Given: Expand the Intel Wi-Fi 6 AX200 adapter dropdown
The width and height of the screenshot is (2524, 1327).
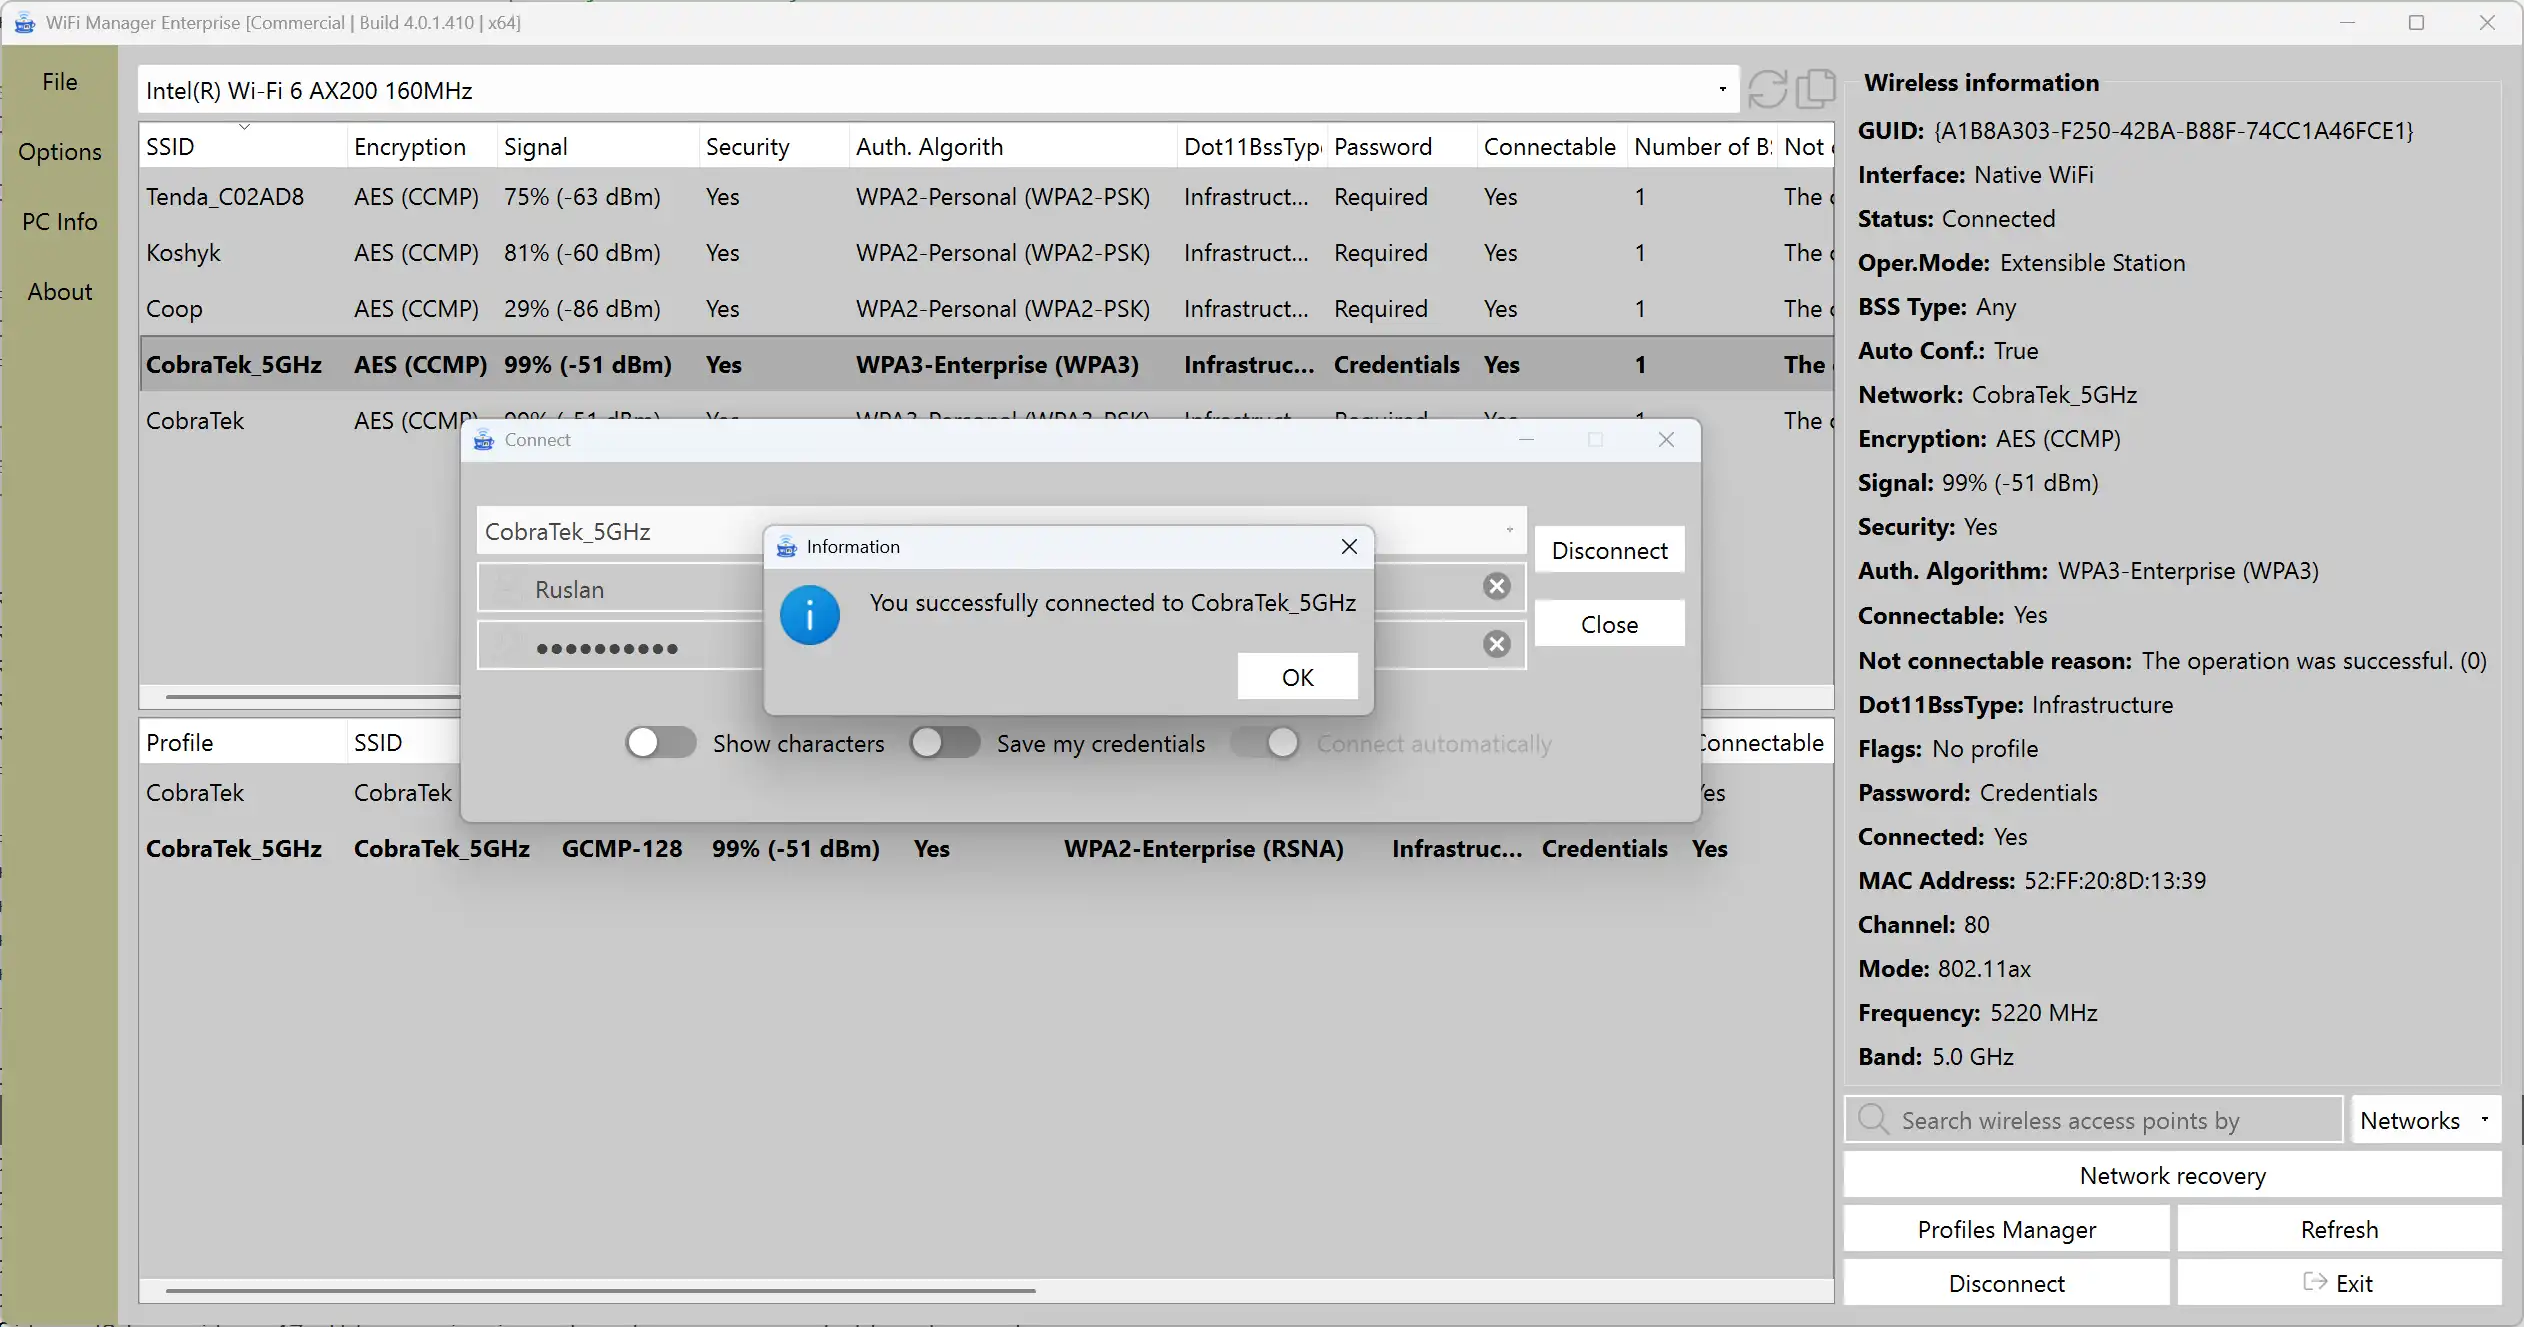Looking at the screenshot, I should [1722, 90].
